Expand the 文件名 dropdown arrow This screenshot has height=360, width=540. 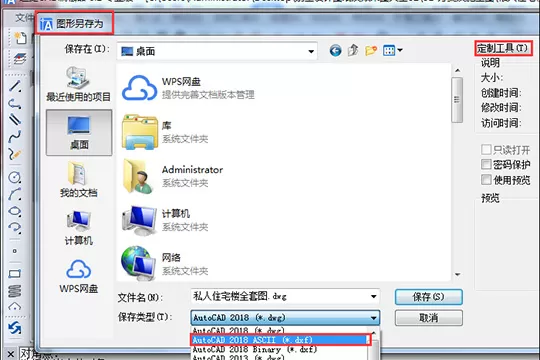(374, 297)
